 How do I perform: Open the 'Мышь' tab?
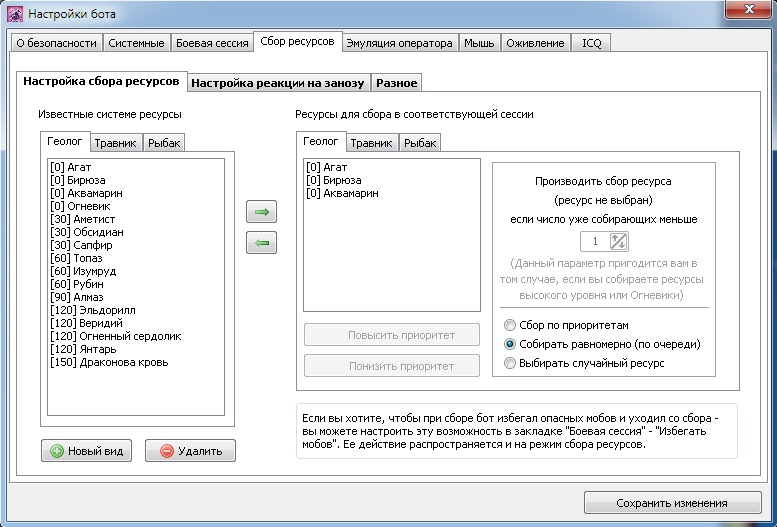click(x=479, y=43)
